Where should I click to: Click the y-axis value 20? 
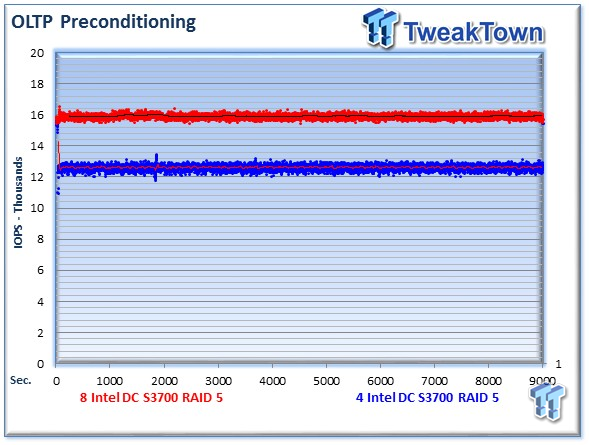click(37, 53)
